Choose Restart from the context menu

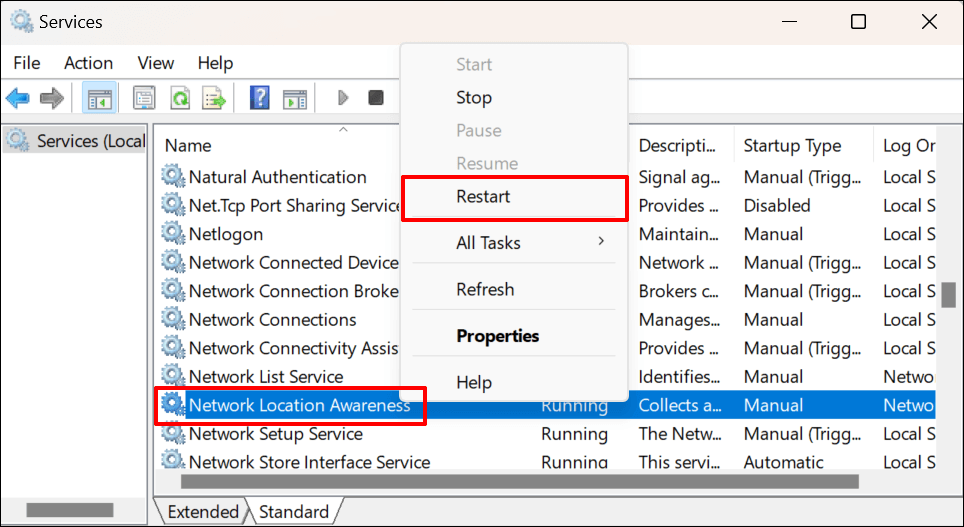[x=483, y=197]
